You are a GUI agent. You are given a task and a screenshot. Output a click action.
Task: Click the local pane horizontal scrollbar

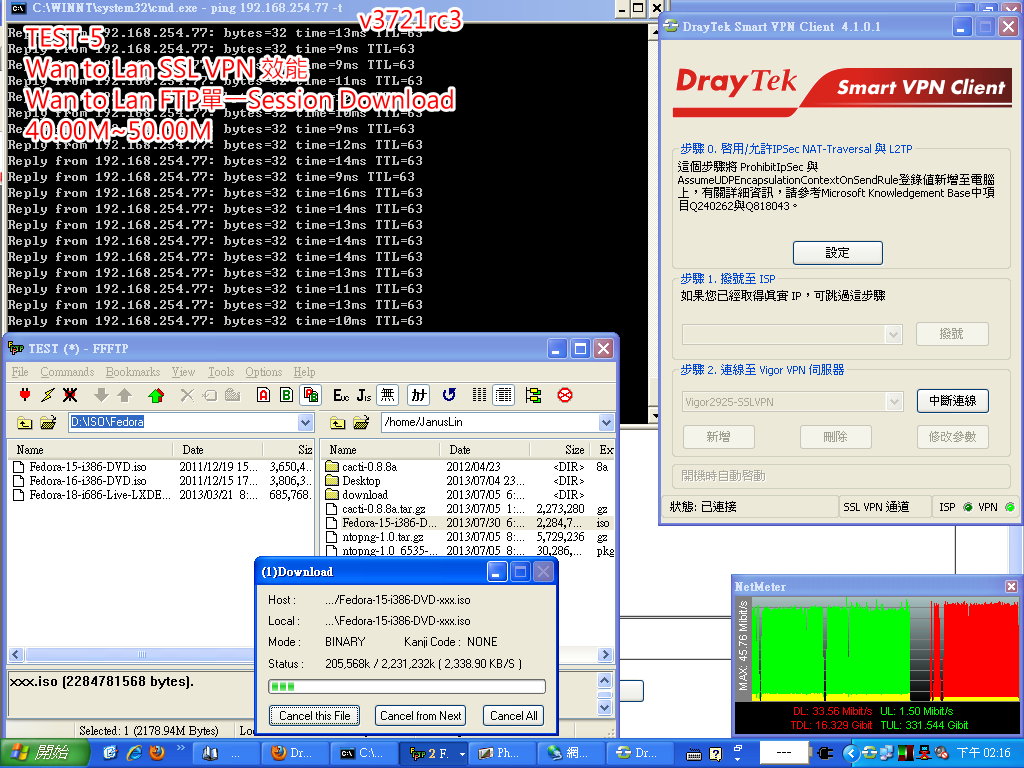(x=140, y=654)
